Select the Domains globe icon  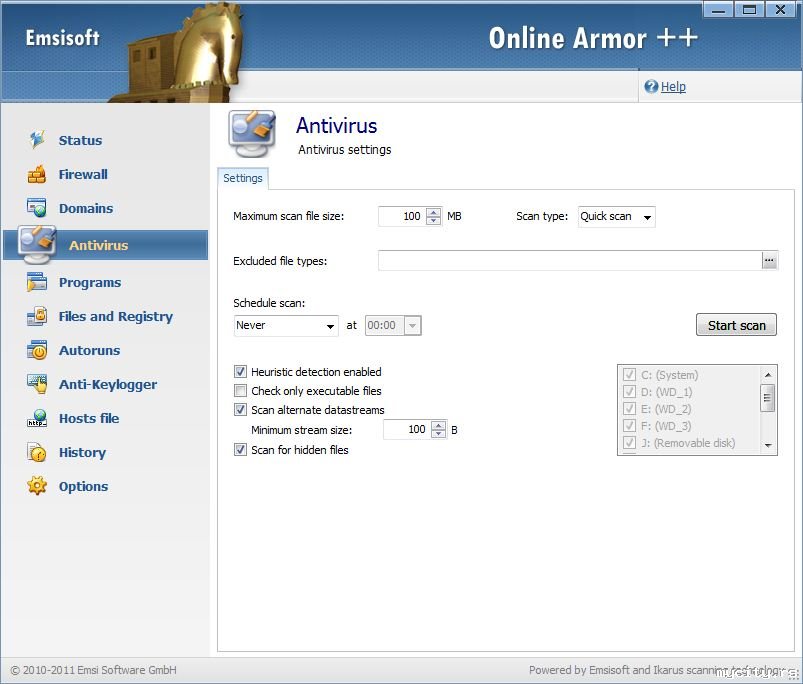point(37,208)
